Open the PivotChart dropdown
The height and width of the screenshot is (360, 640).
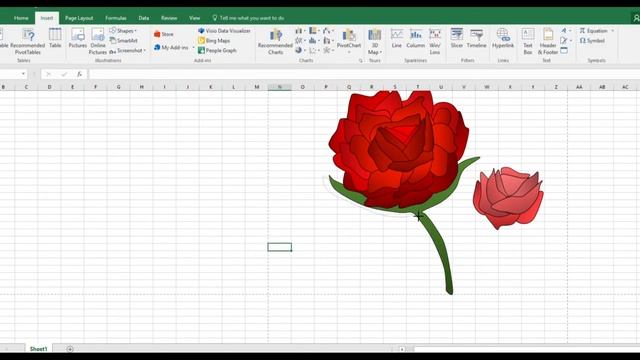349,41
